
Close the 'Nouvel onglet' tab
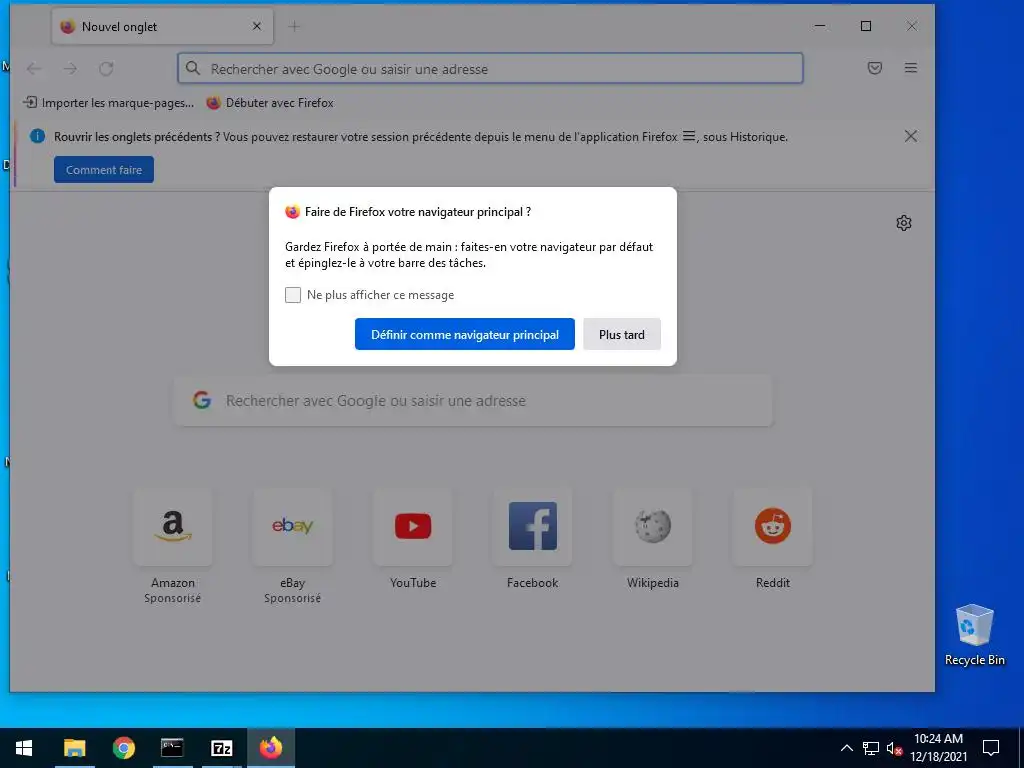[257, 26]
